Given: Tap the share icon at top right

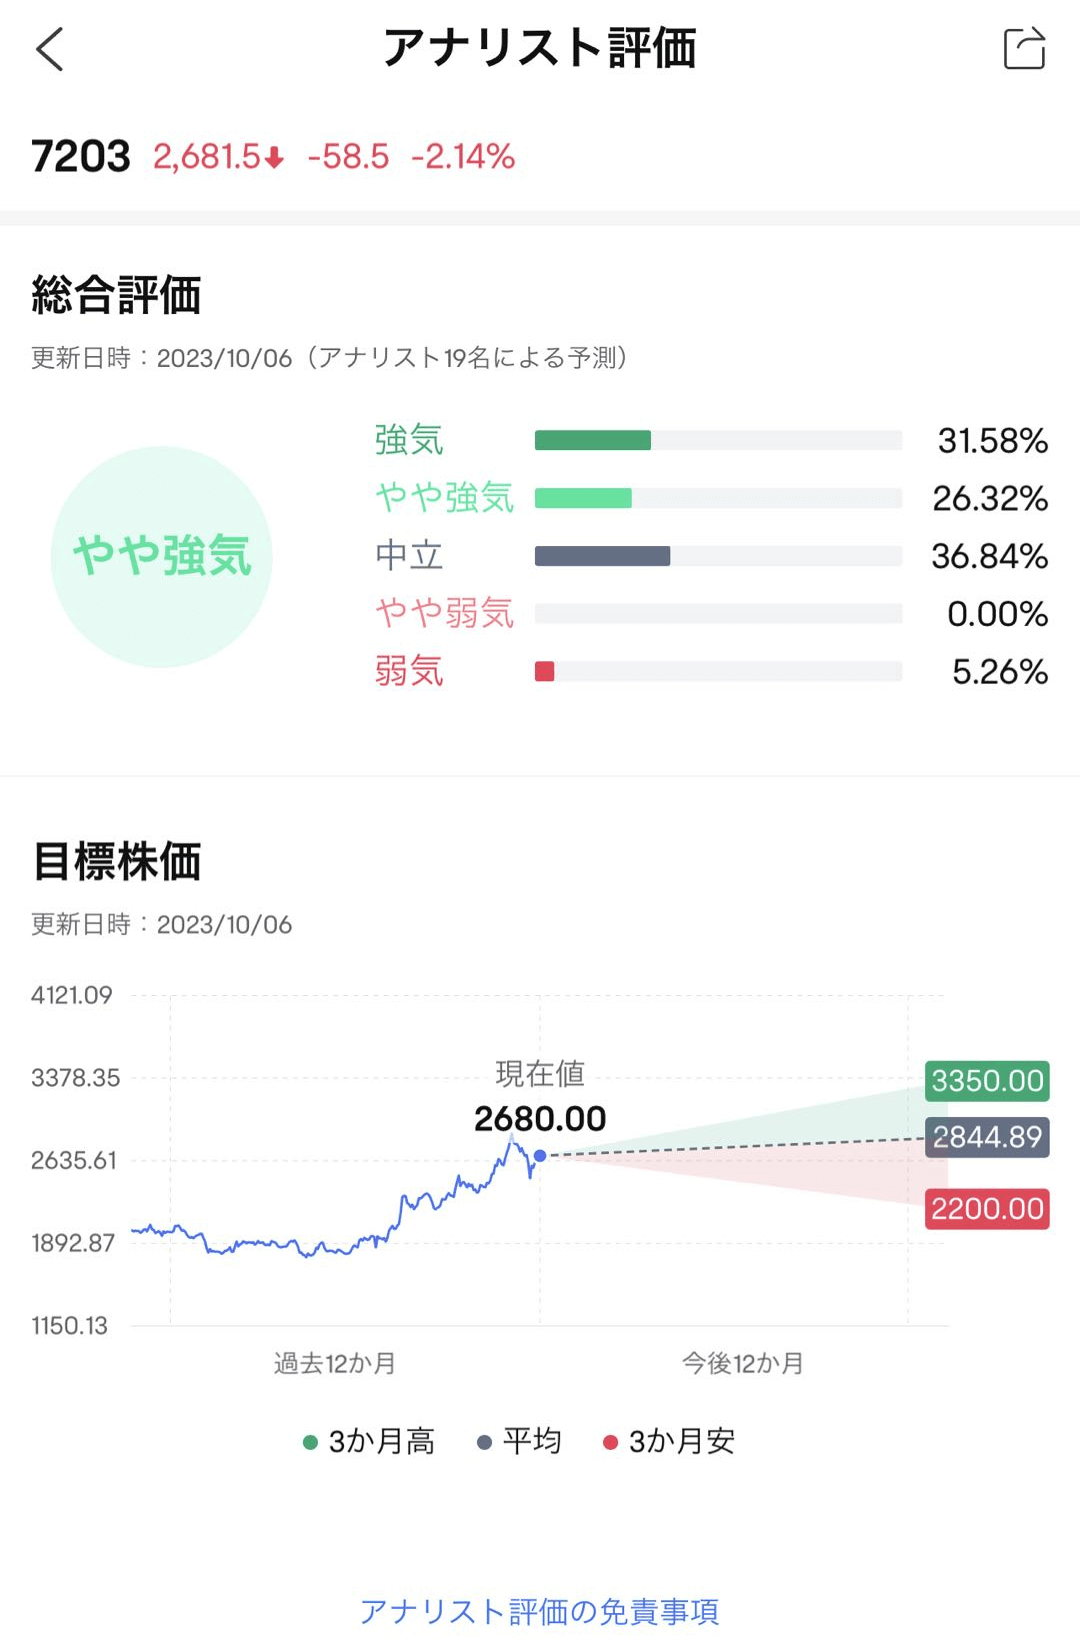Looking at the screenshot, I should [x=1024, y=48].
